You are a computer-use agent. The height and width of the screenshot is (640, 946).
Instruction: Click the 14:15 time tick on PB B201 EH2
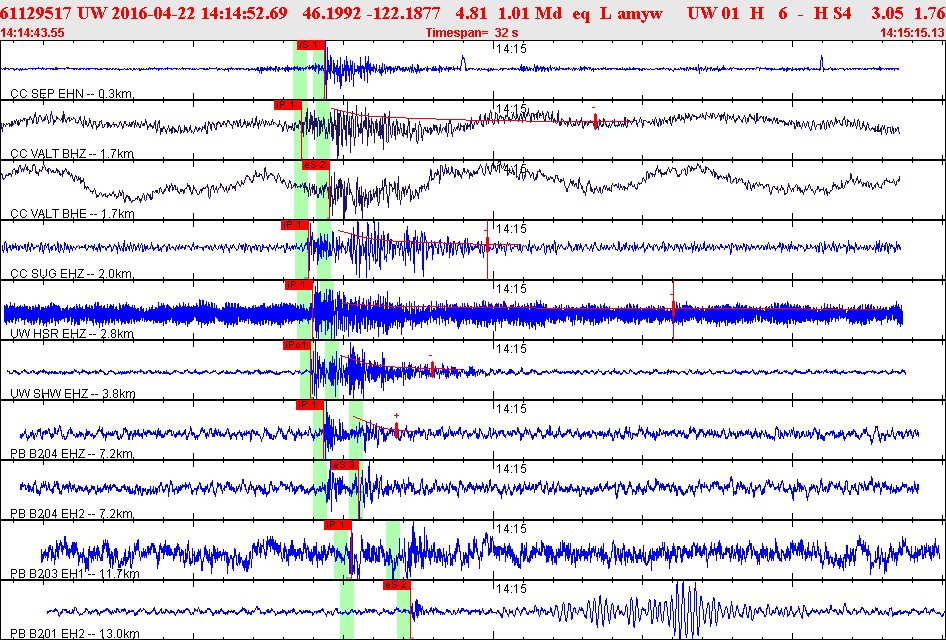[511, 589]
